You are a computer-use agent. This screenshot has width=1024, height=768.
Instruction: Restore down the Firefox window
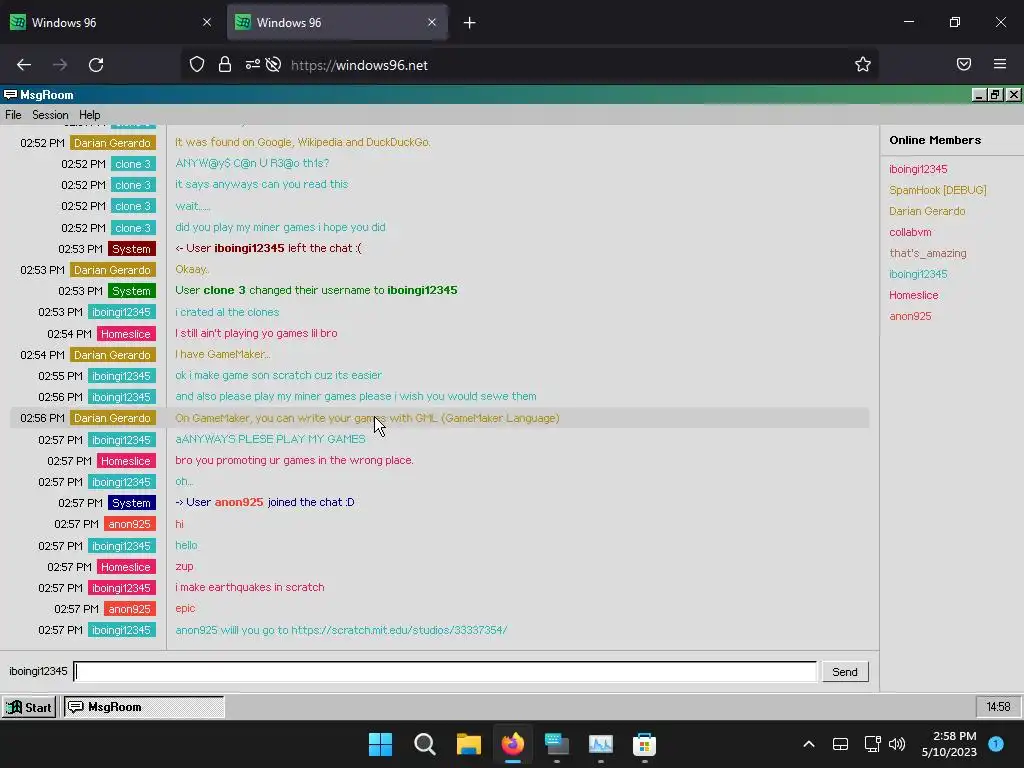(x=955, y=22)
